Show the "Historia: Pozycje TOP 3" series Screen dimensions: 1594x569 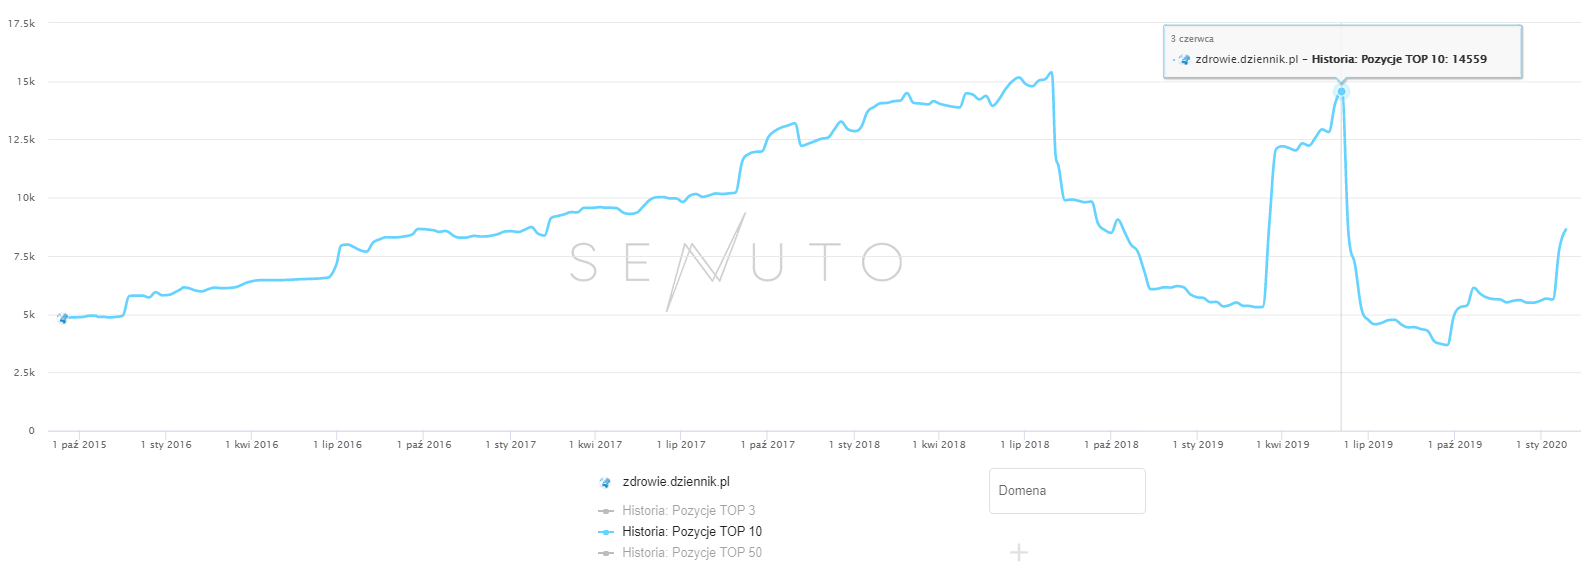point(688,511)
